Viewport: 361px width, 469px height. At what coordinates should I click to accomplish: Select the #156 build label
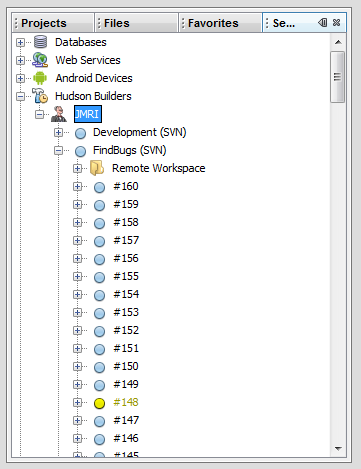pyautogui.click(x=126, y=258)
